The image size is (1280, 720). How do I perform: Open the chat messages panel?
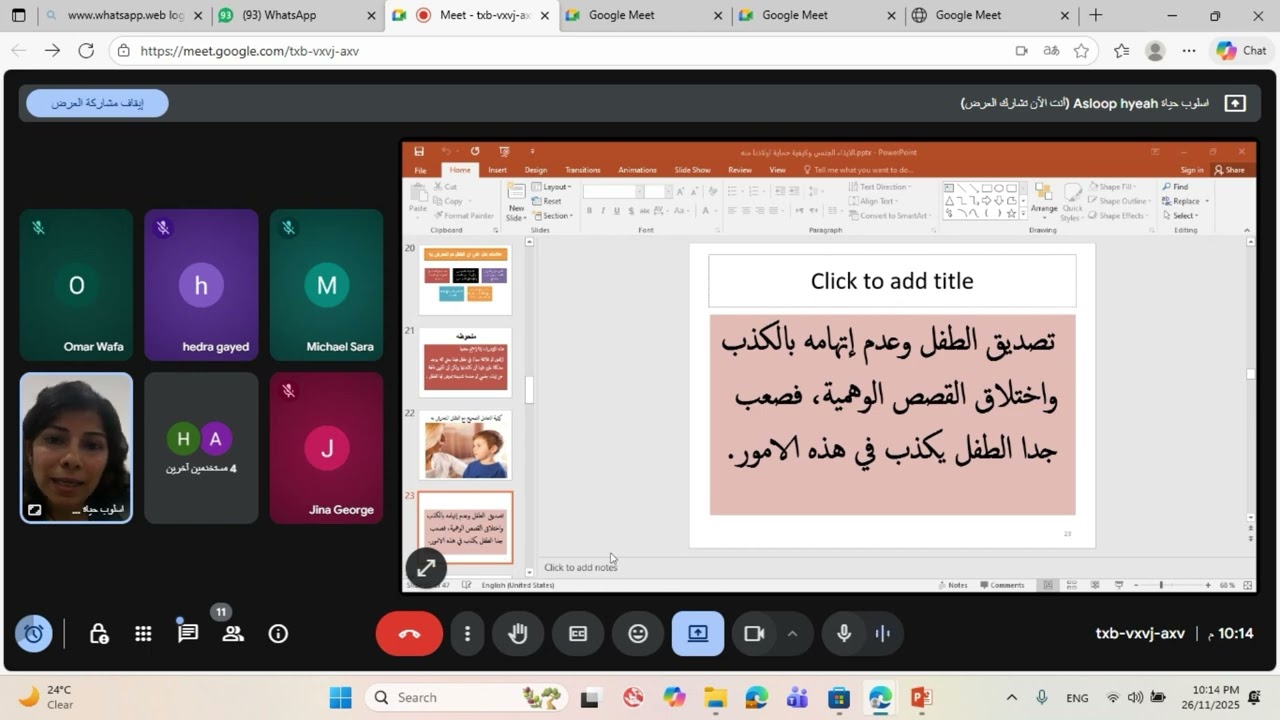(x=188, y=633)
